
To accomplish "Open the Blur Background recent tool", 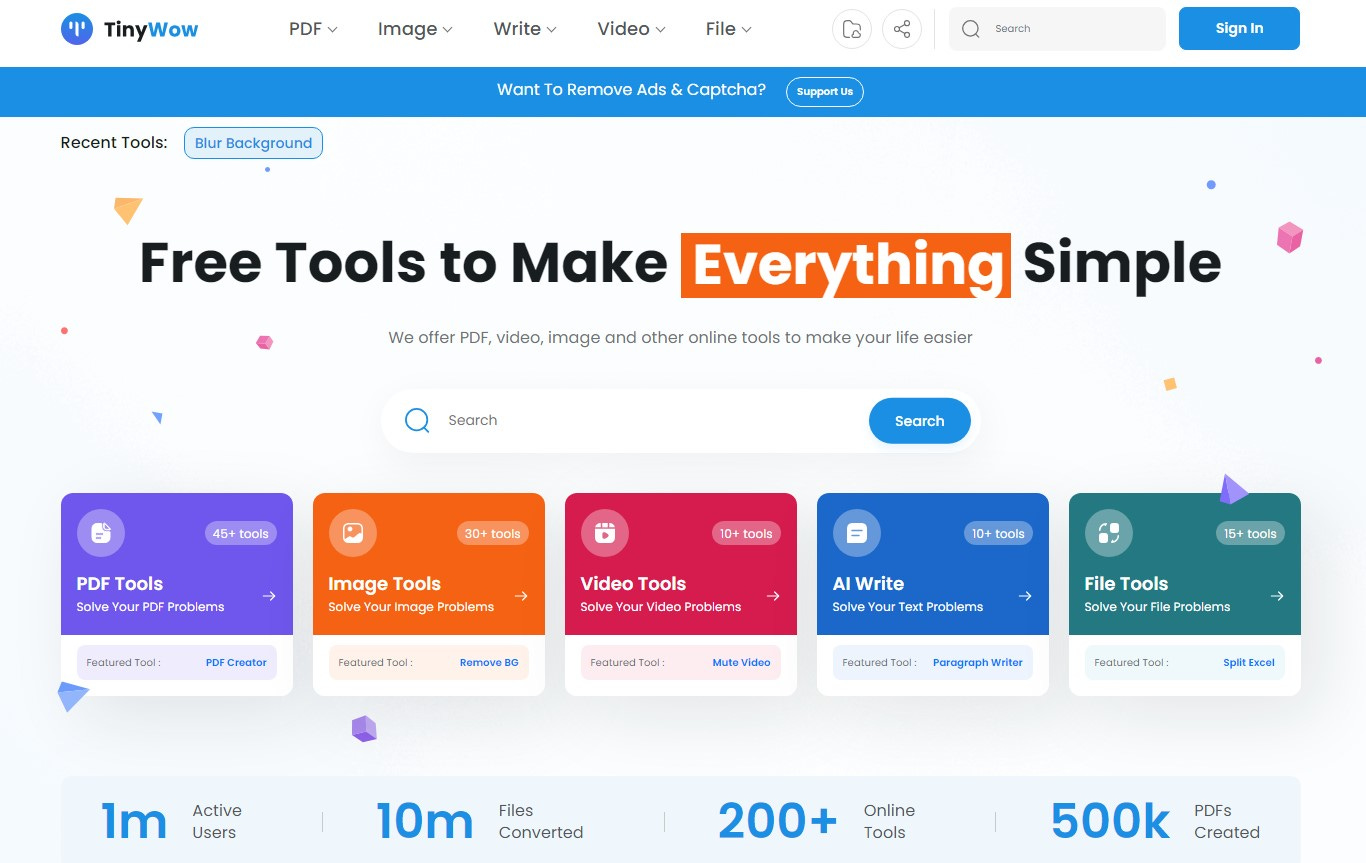I will coord(253,143).
